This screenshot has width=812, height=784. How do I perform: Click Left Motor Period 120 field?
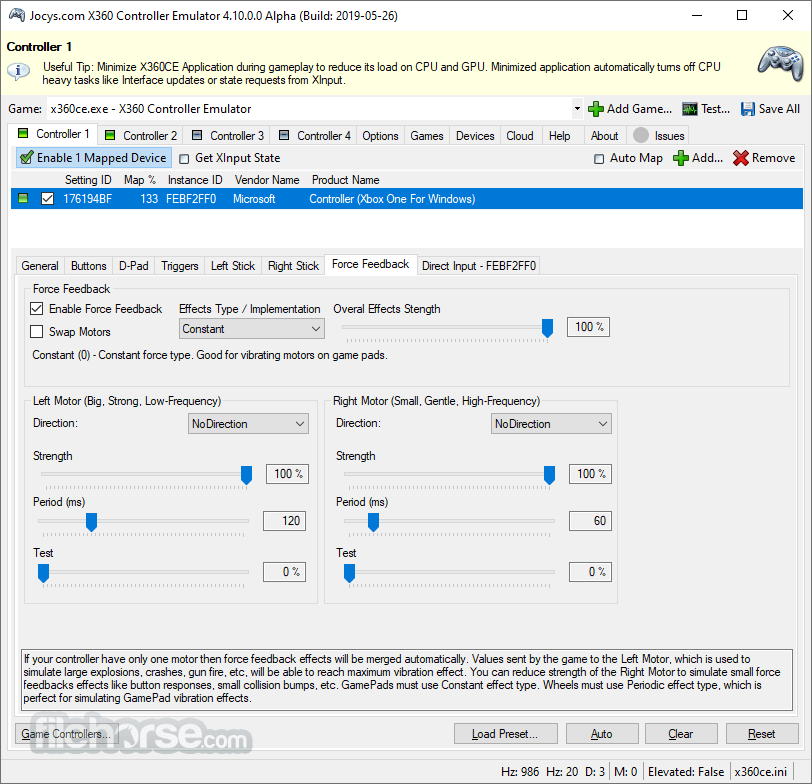point(284,521)
